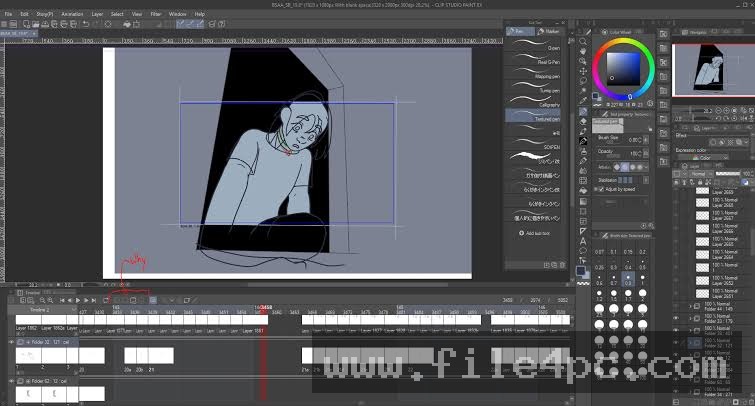Select the Move layer tool
755x406 pixels.
click(583, 71)
